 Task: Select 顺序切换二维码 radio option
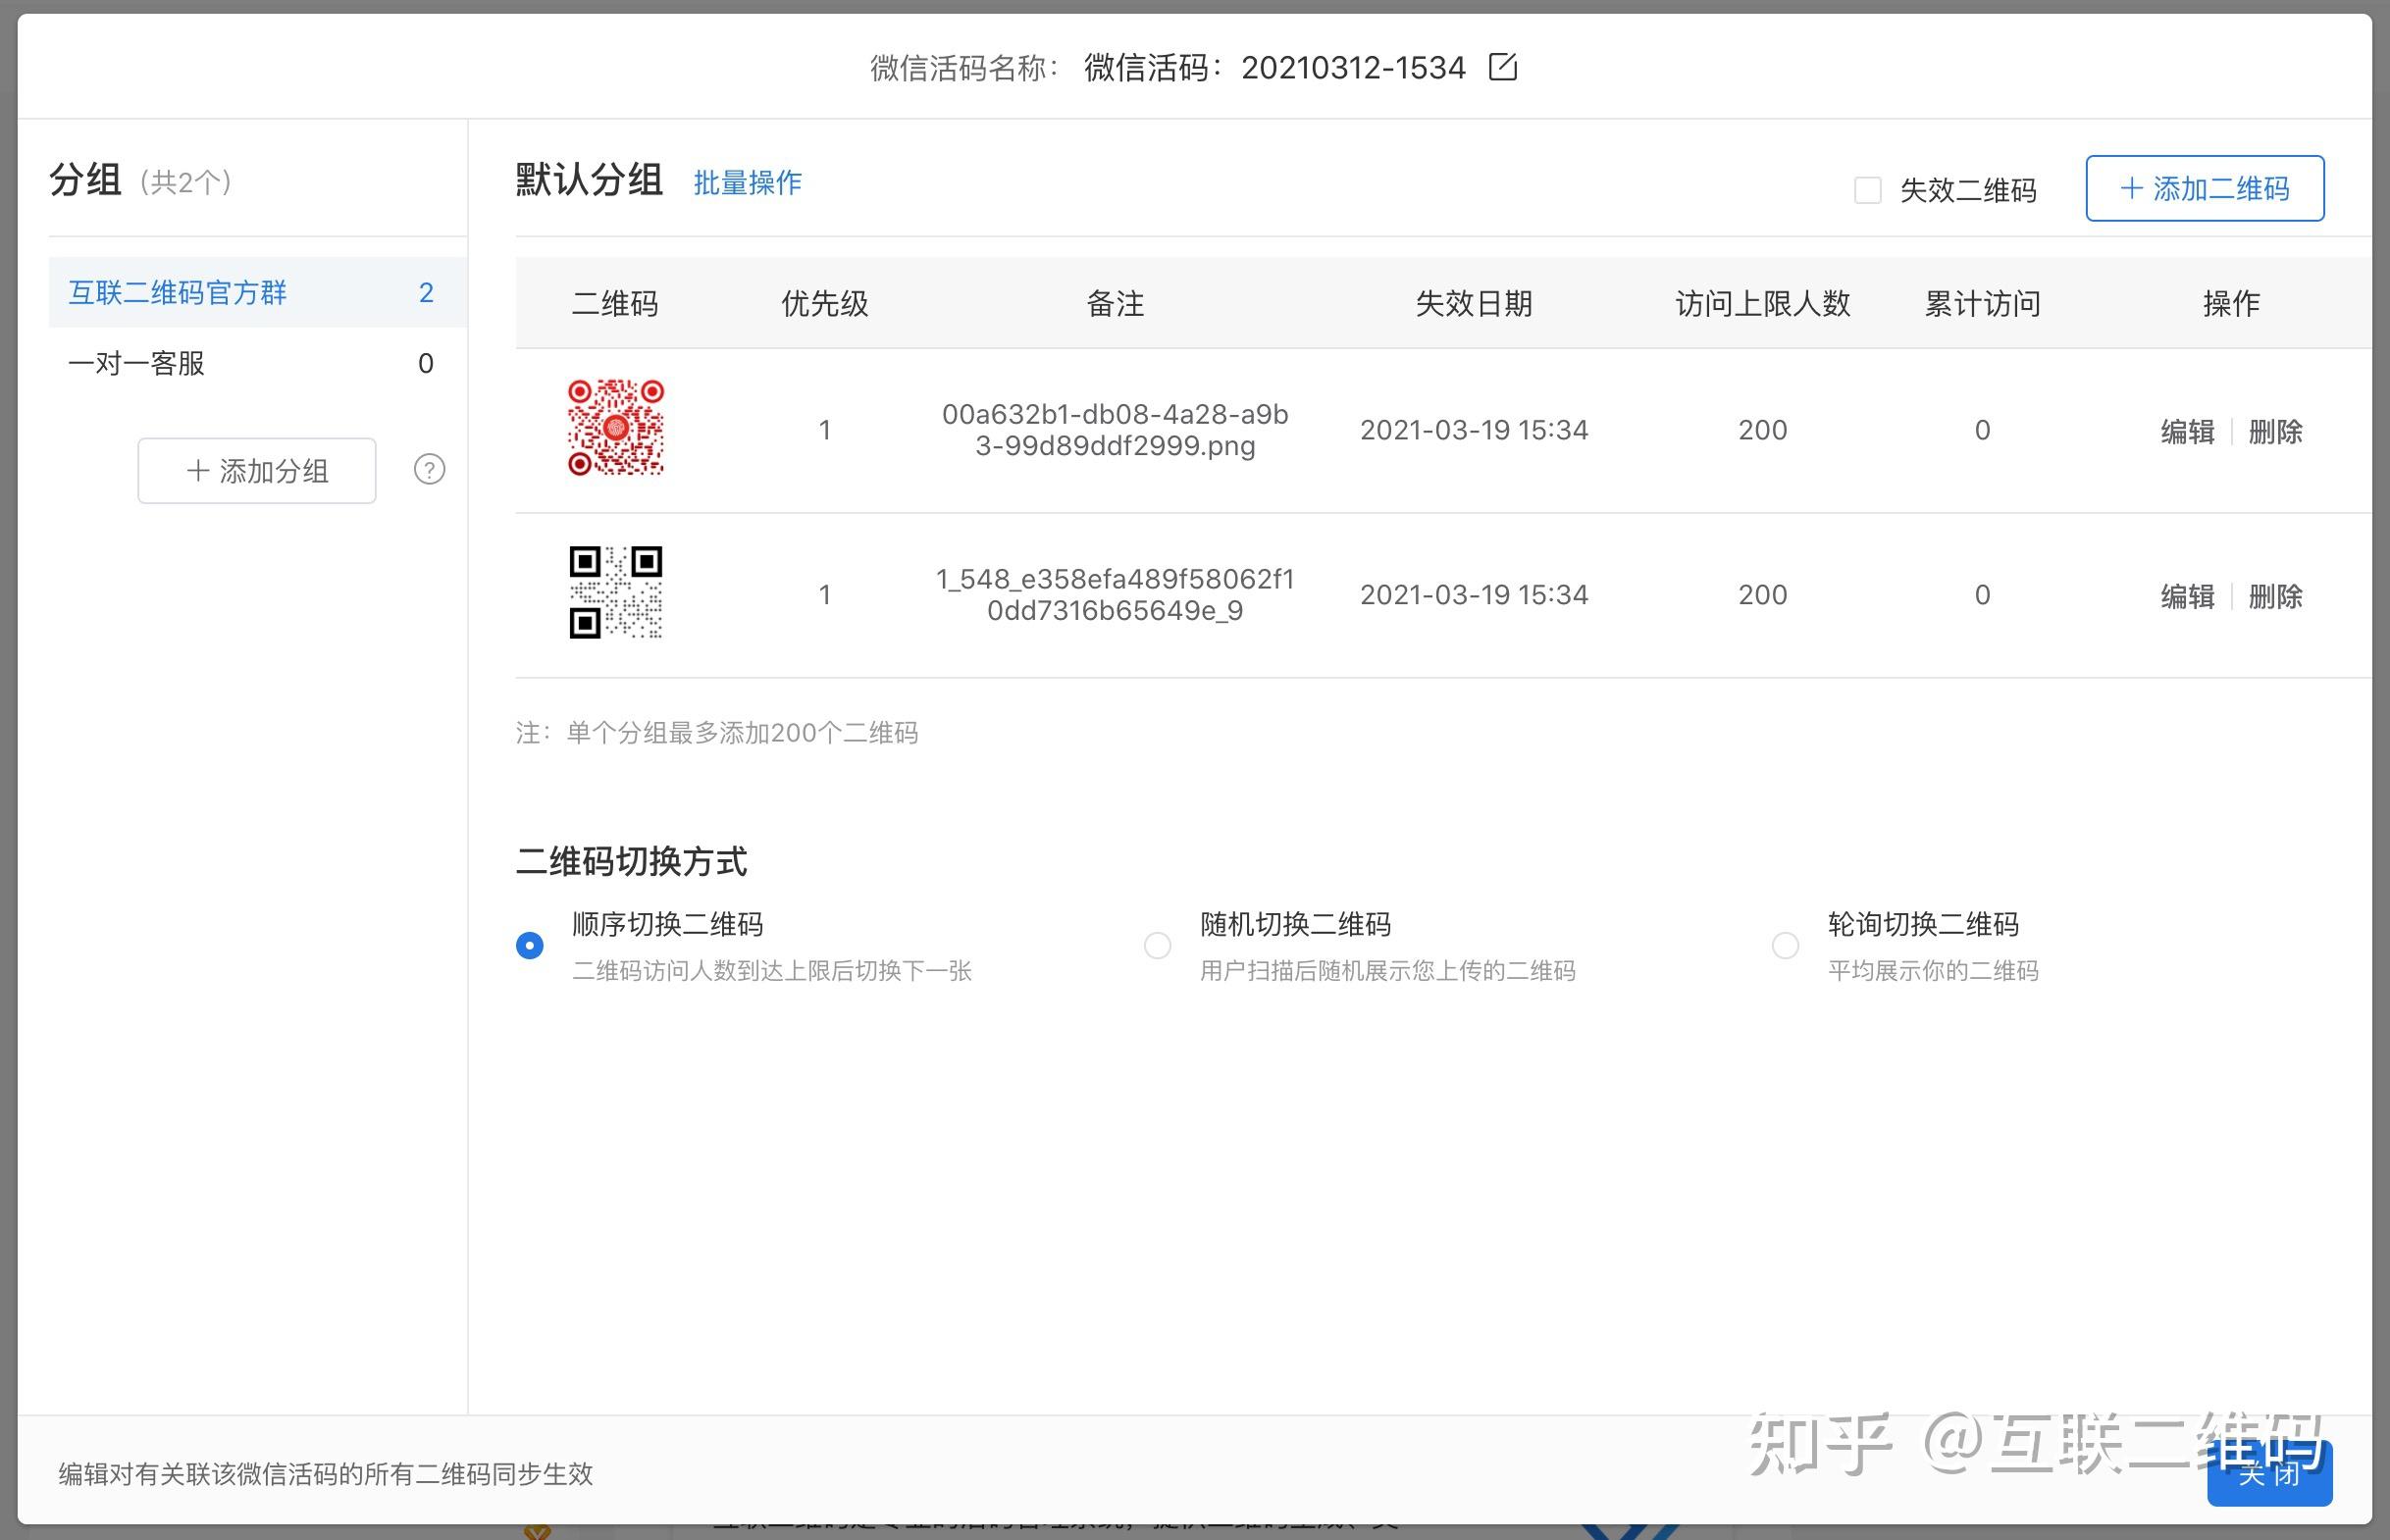530,945
